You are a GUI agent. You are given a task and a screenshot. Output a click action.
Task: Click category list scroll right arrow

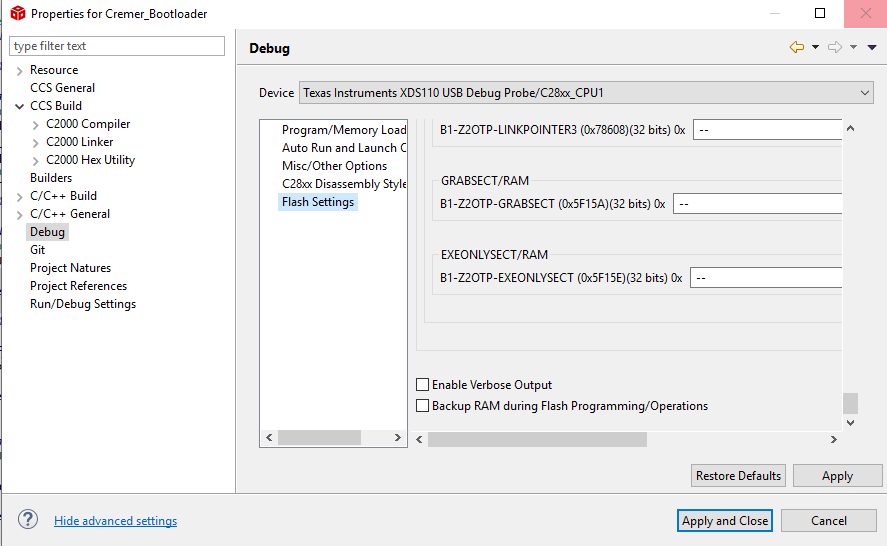[x=398, y=437]
